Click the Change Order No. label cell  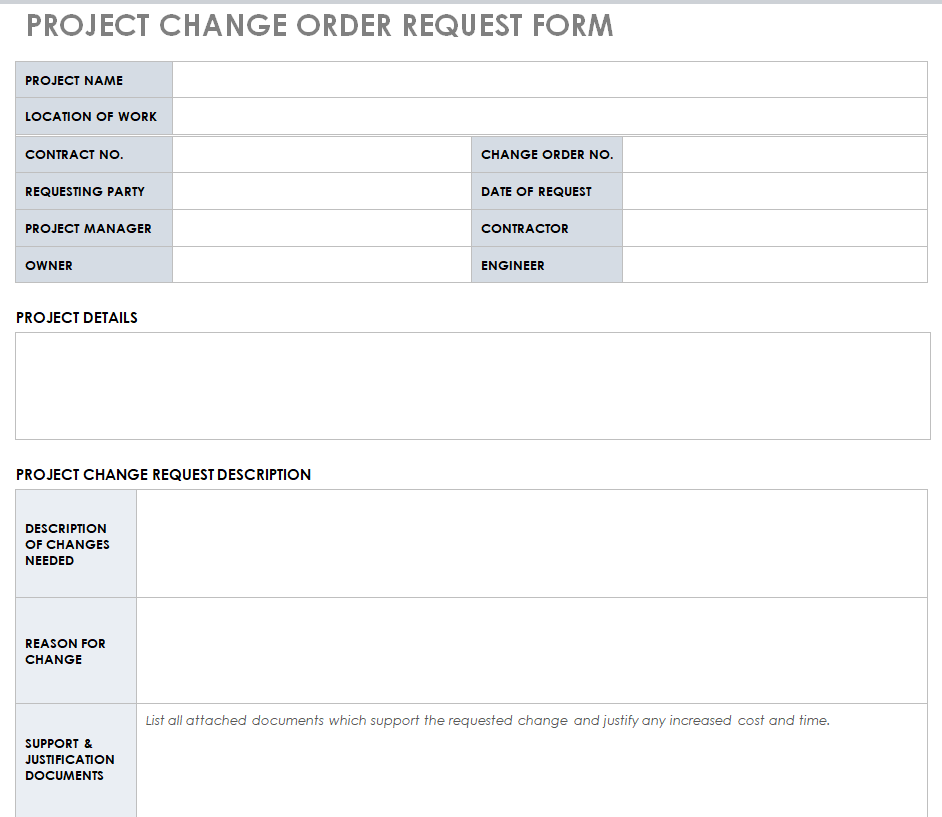click(x=547, y=155)
